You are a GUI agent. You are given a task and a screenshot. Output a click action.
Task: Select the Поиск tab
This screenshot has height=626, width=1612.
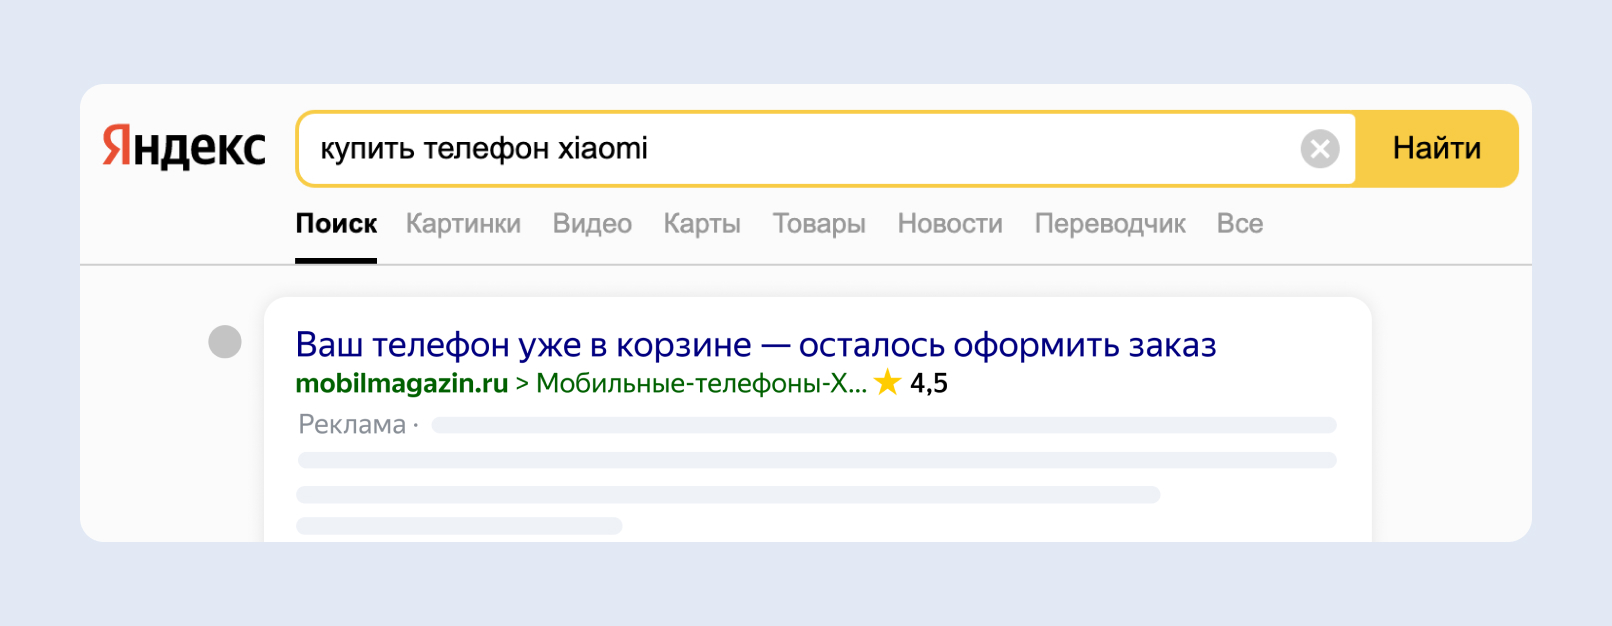(x=336, y=224)
